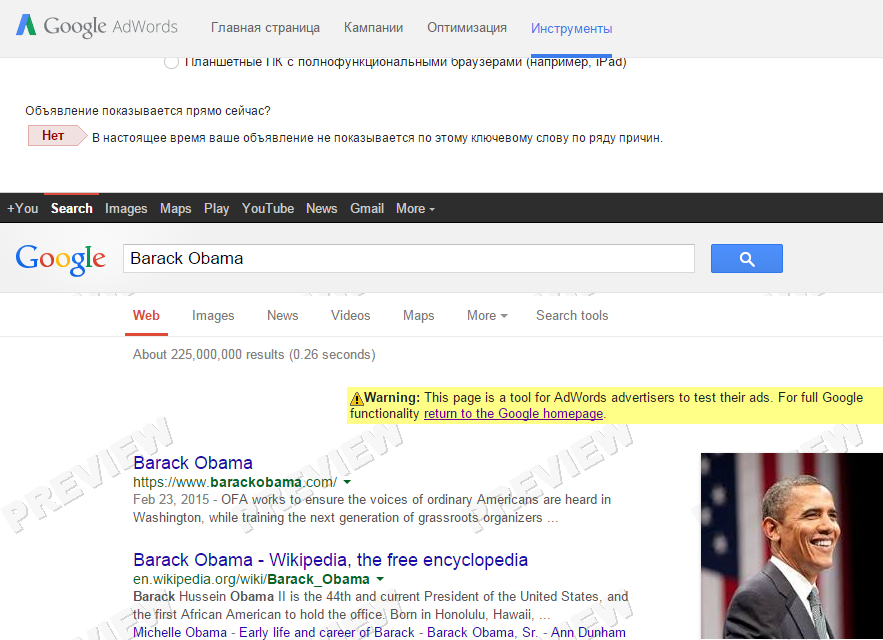Click News in the black bar
The width and height of the screenshot is (883, 640).
(322, 208)
